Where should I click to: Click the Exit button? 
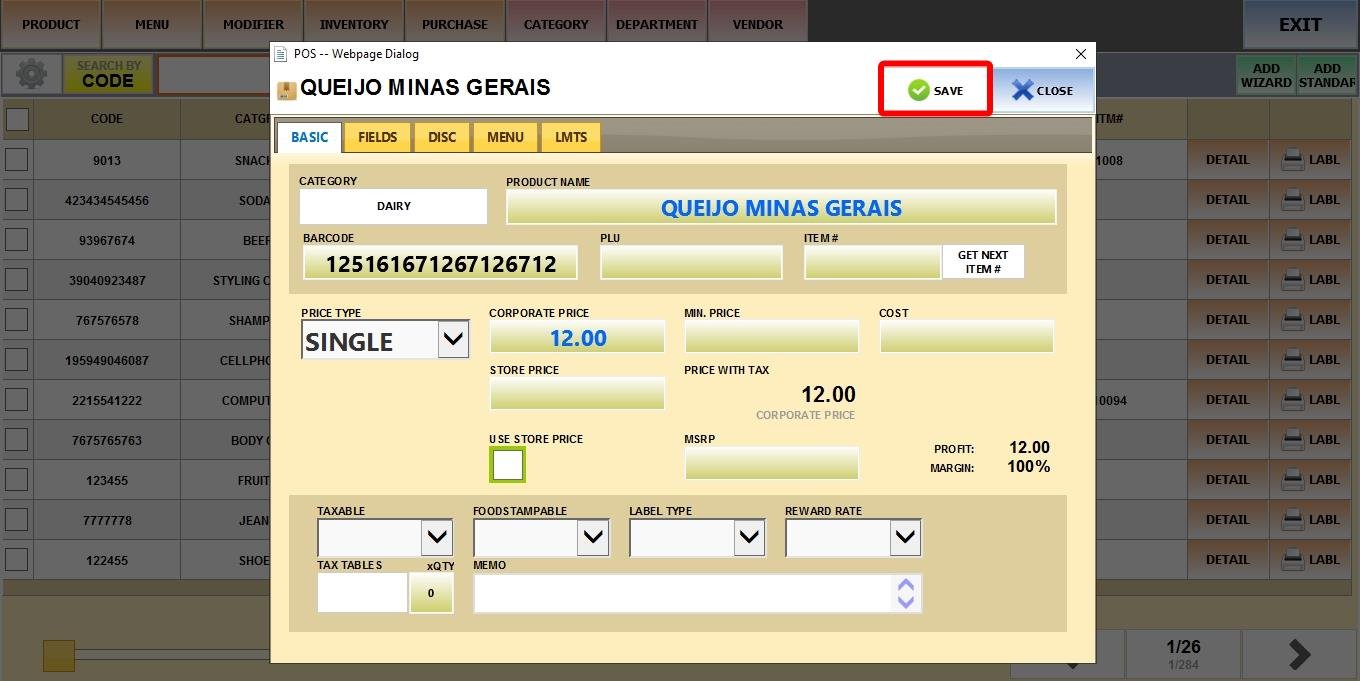click(x=1300, y=25)
